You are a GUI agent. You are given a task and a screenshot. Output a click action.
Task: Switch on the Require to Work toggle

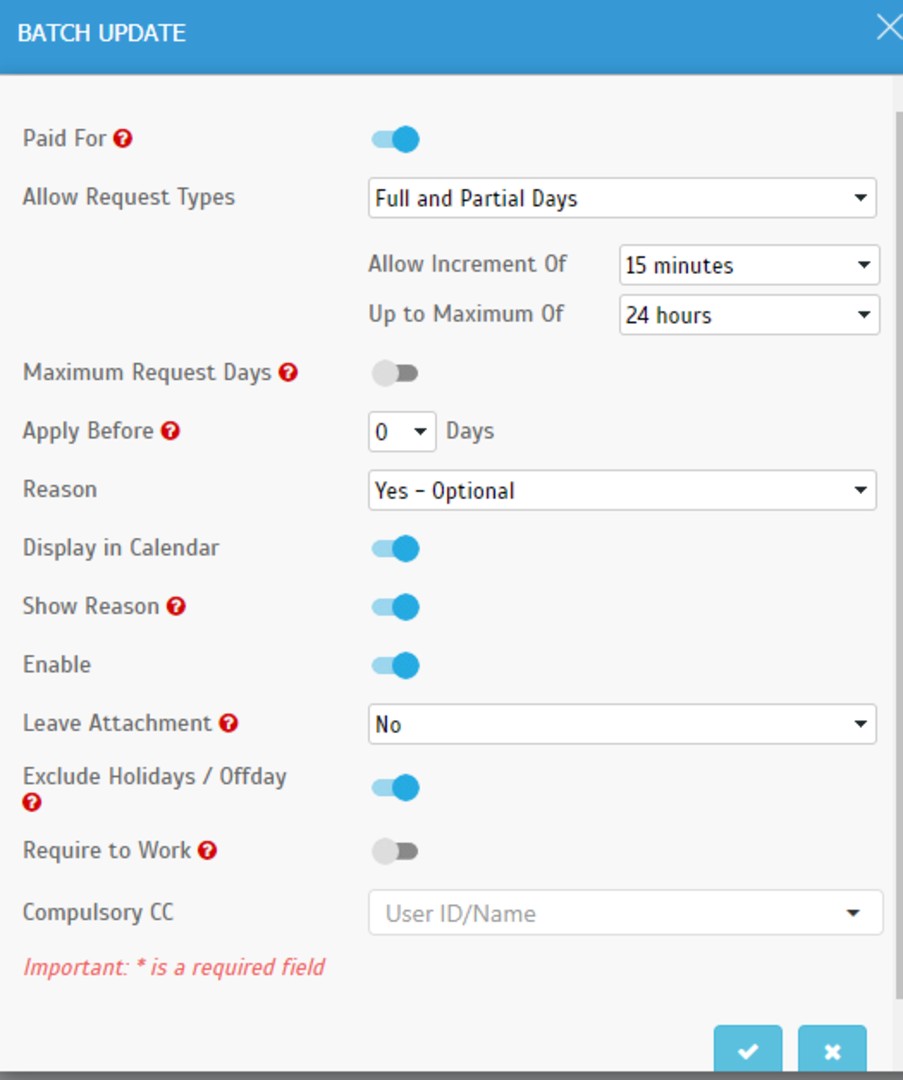pos(394,851)
